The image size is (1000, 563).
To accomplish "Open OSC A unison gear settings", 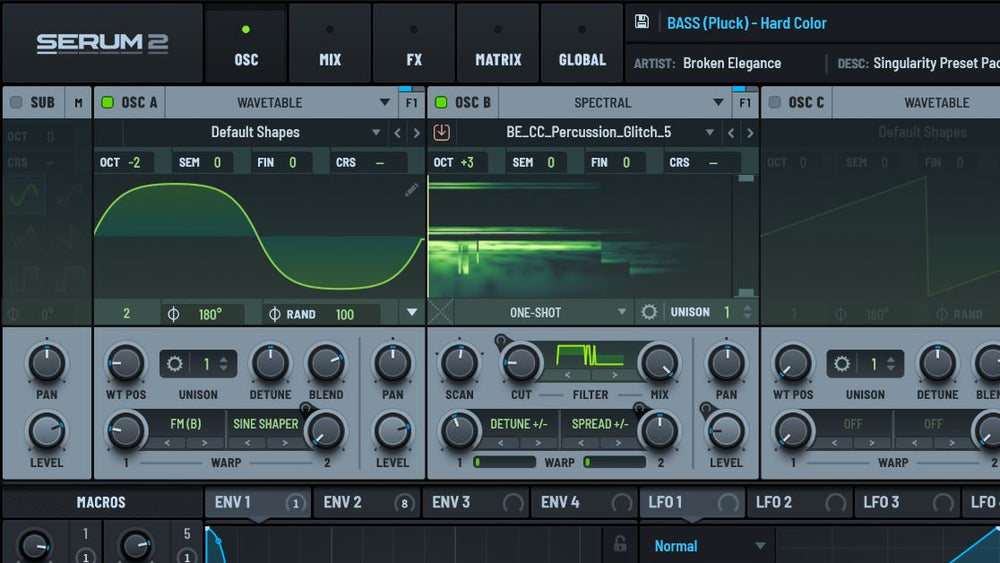I will pos(174,364).
